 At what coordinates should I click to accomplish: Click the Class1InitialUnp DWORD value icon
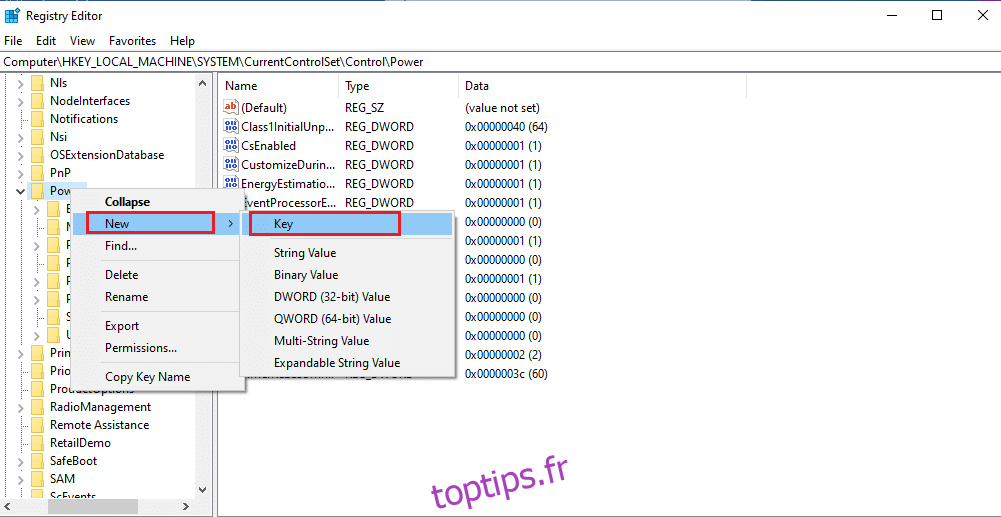(x=231, y=127)
